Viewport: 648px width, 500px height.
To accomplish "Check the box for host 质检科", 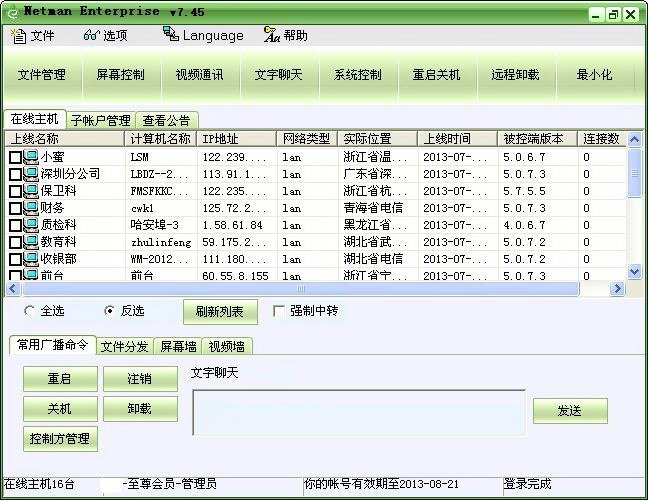I will pos(15,225).
